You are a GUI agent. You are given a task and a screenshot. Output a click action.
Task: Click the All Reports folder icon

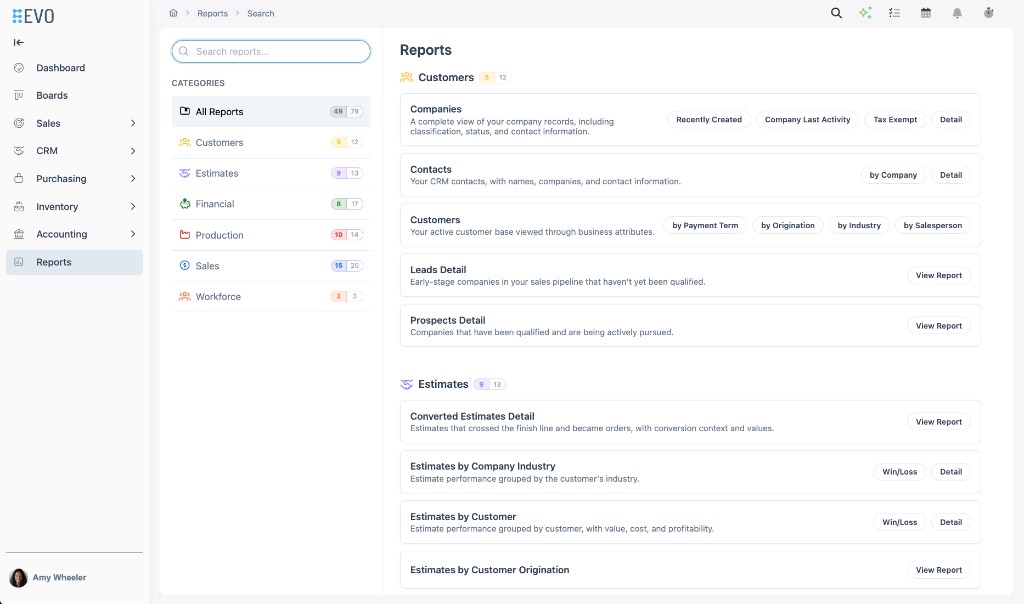point(185,111)
